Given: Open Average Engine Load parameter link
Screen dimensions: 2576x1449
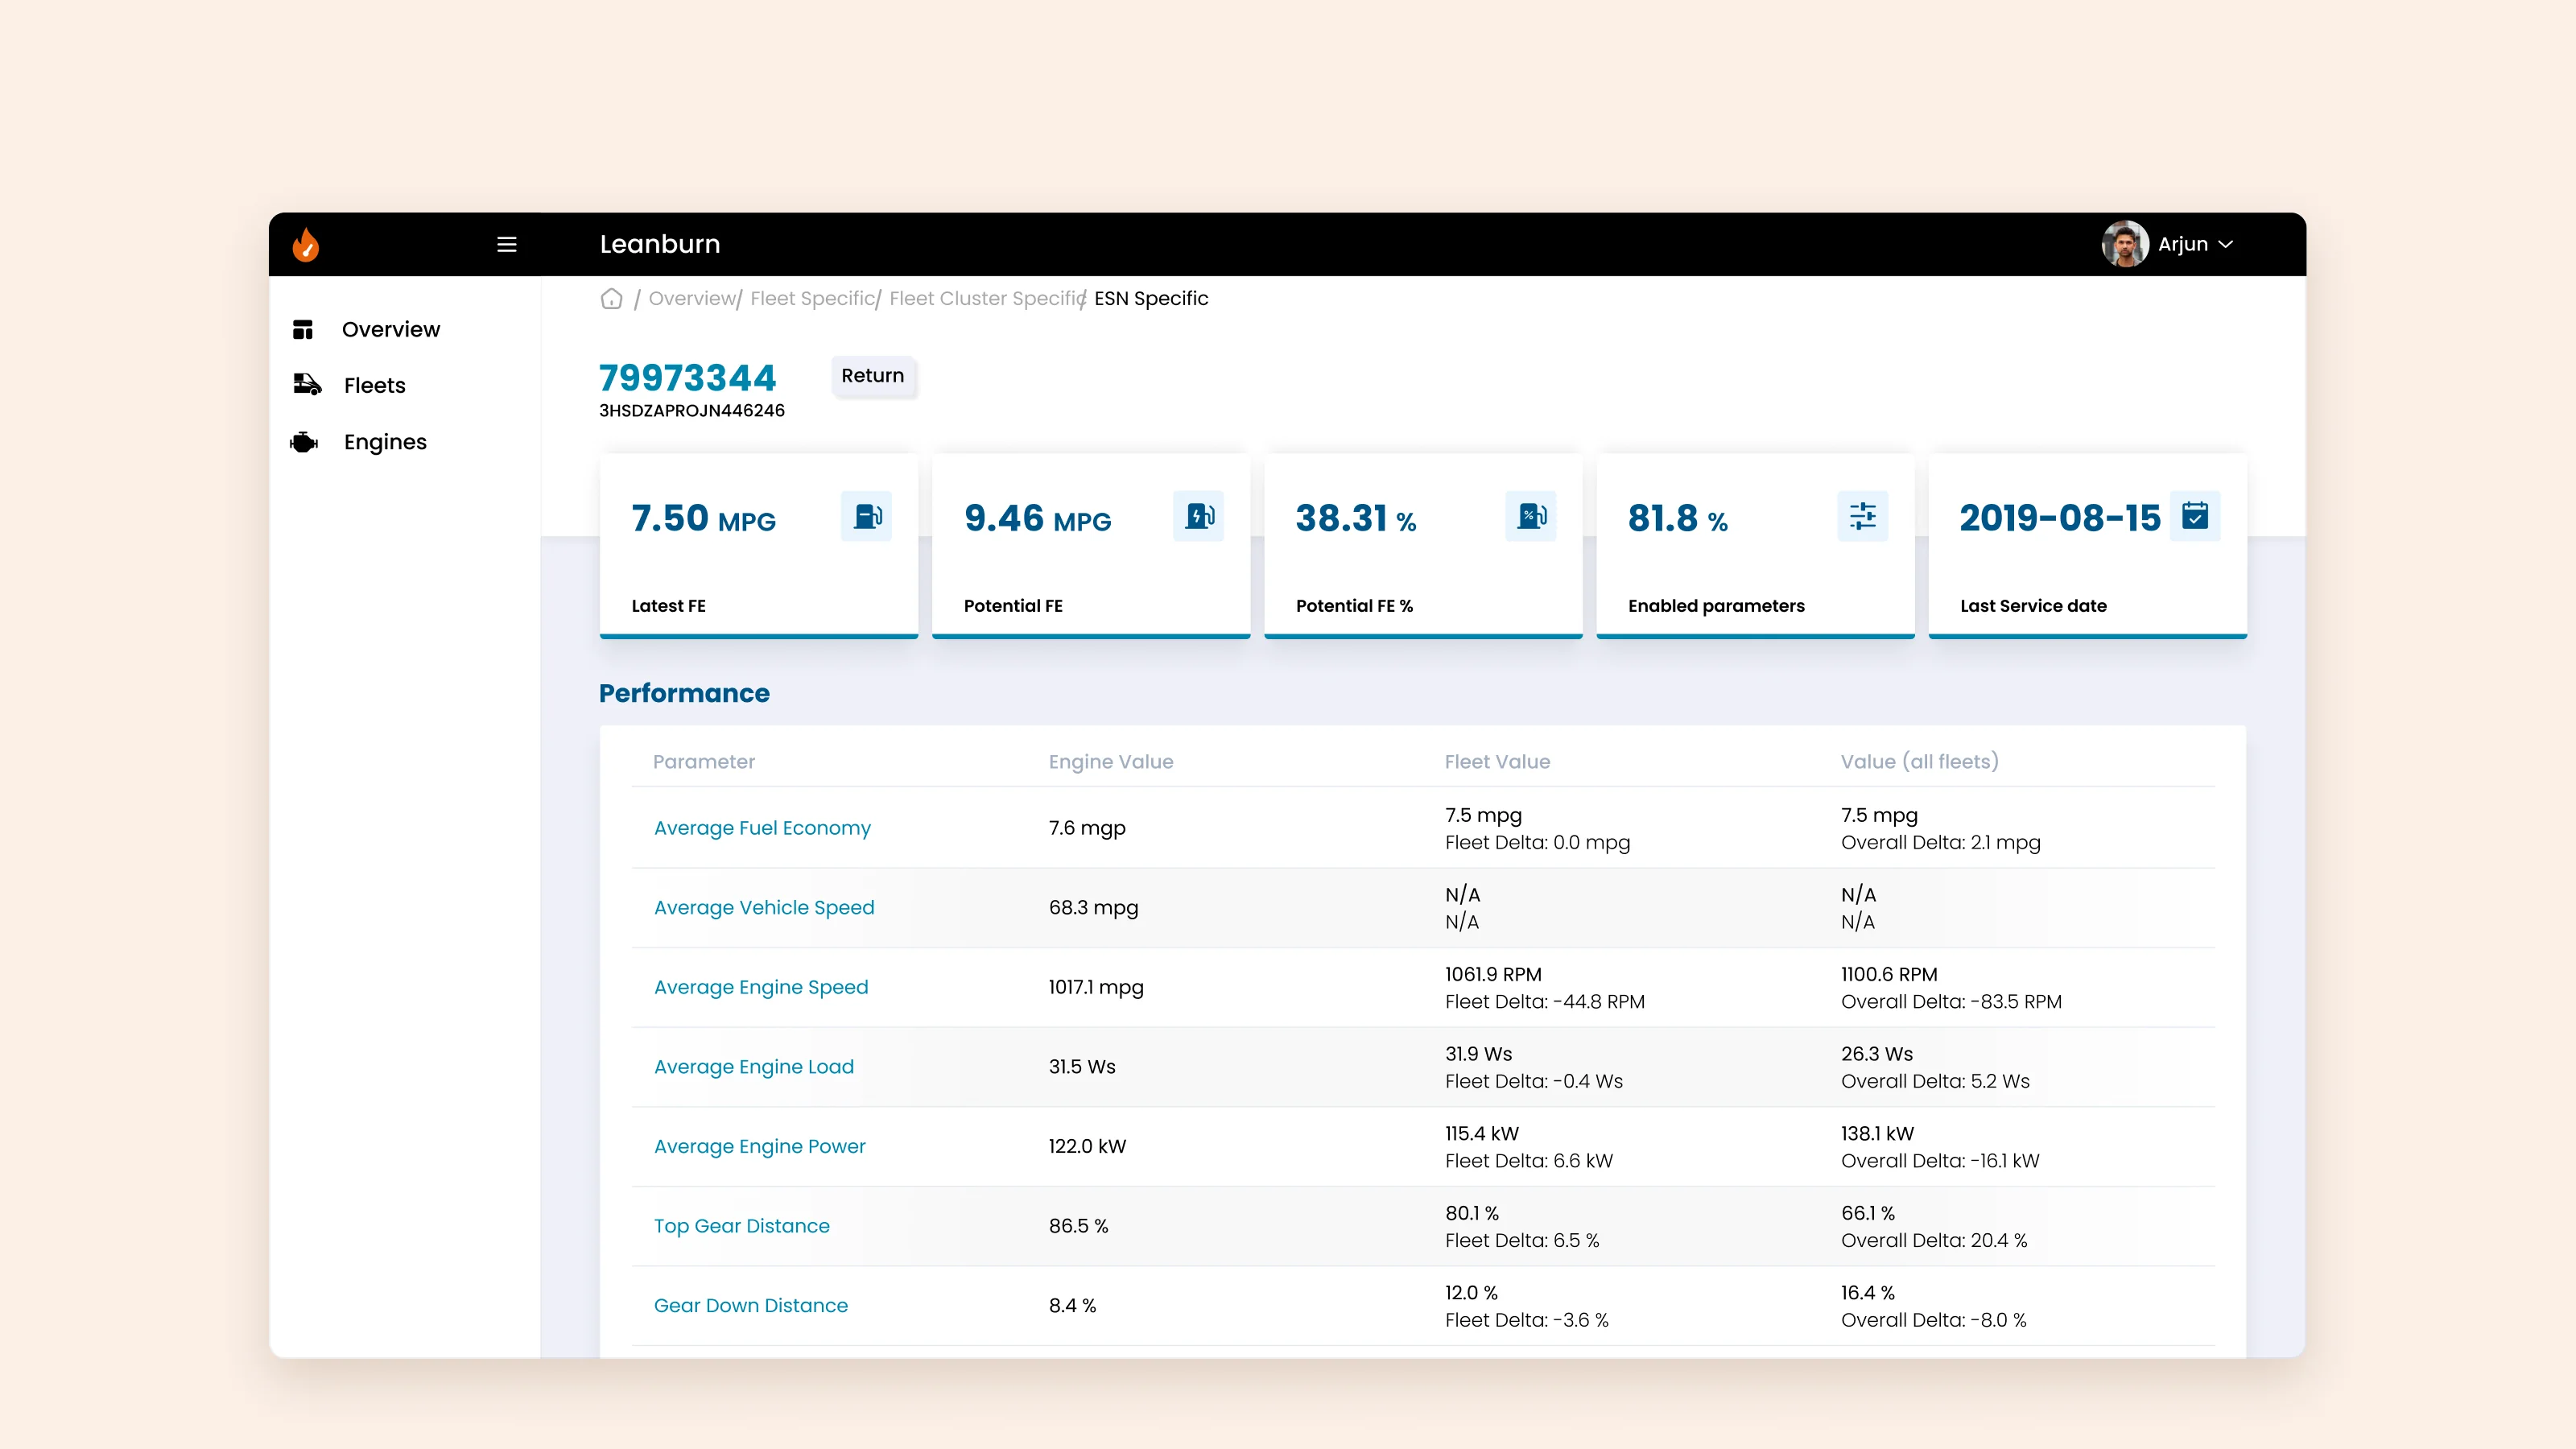Looking at the screenshot, I should [x=754, y=1067].
